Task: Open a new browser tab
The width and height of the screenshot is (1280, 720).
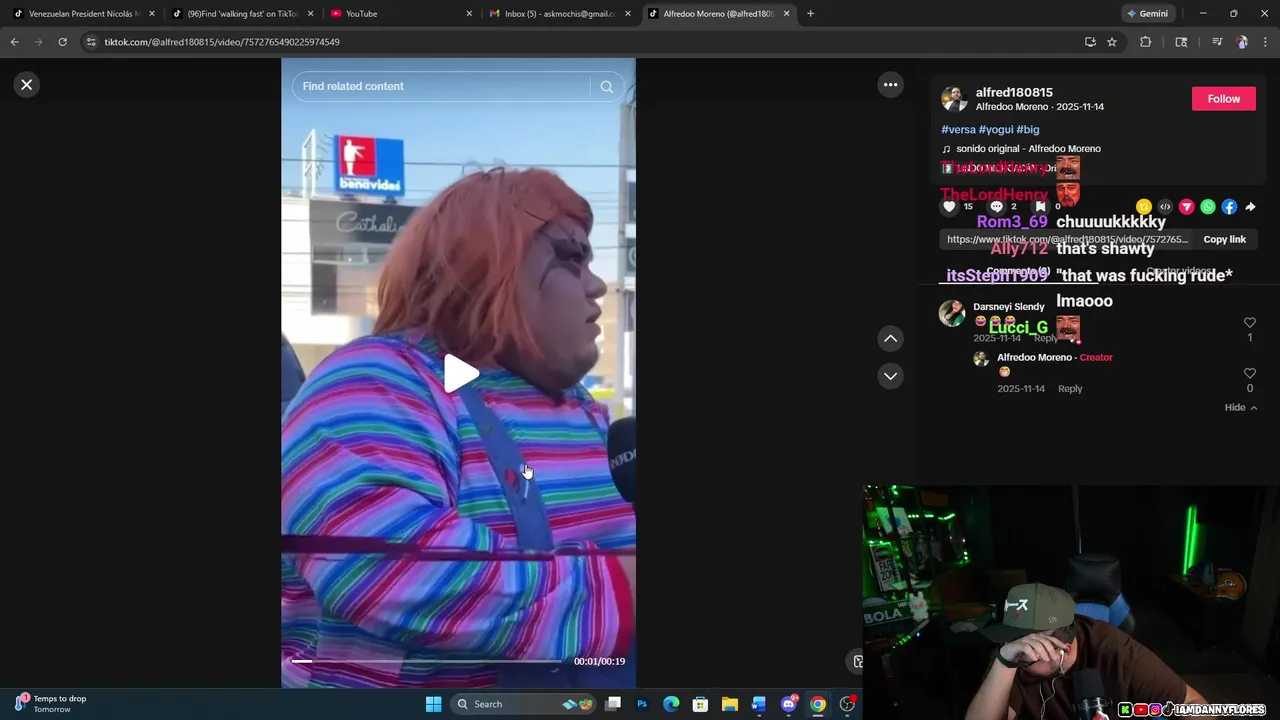Action: (x=810, y=14)
